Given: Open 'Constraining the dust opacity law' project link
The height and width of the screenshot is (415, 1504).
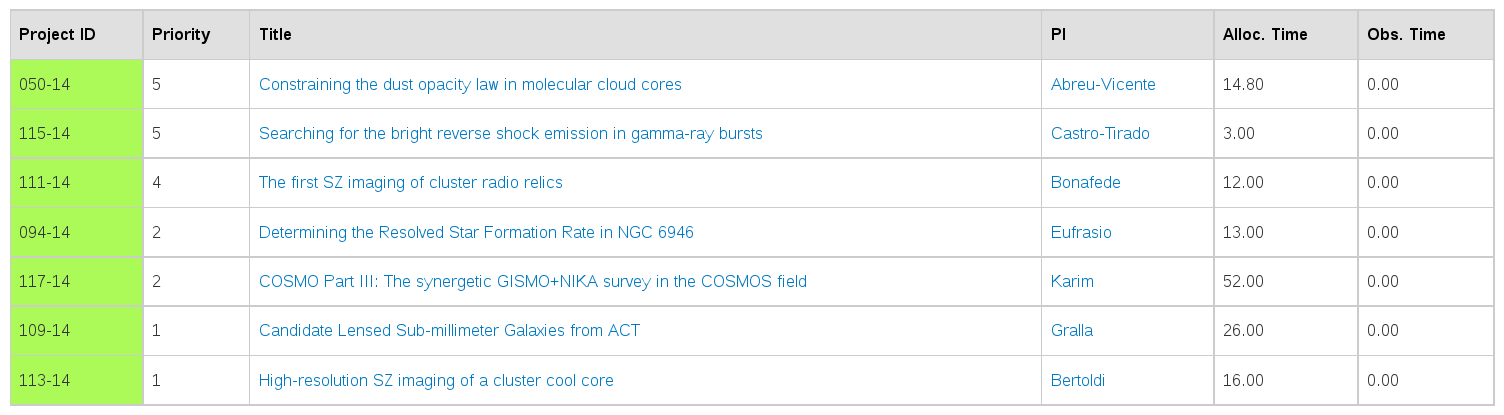Looking at the screenshot, I should coord(470,84).
